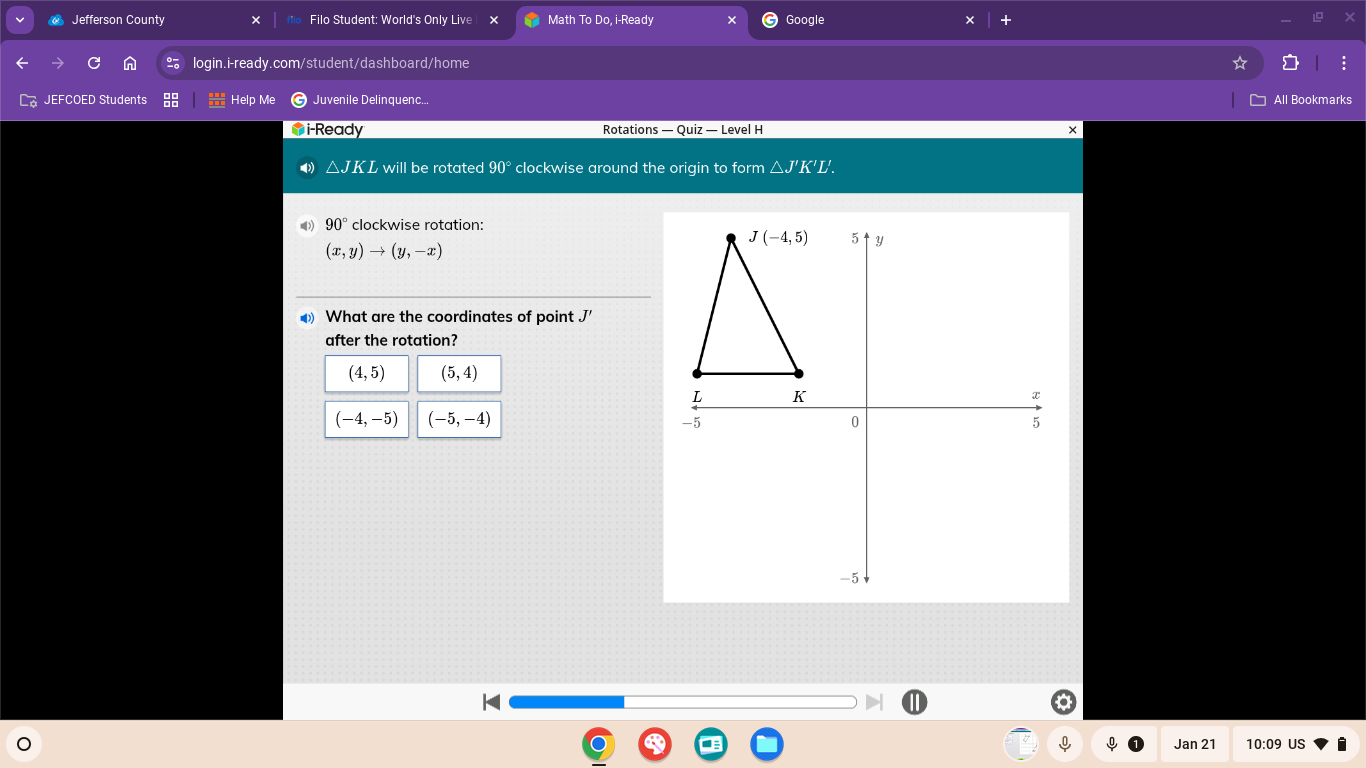Open the Screencast app on the shelf
The height and width of the screenshot is (768, 1366).
710,744
